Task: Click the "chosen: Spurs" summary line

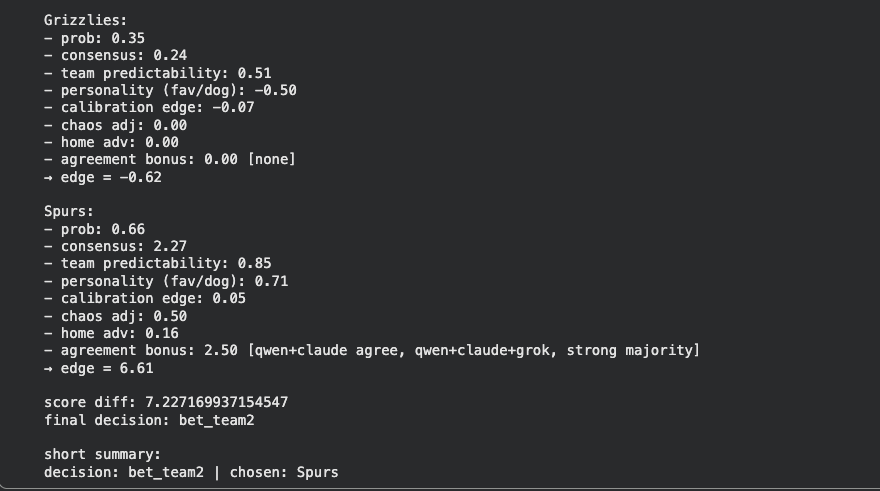Action: (191, 472)
